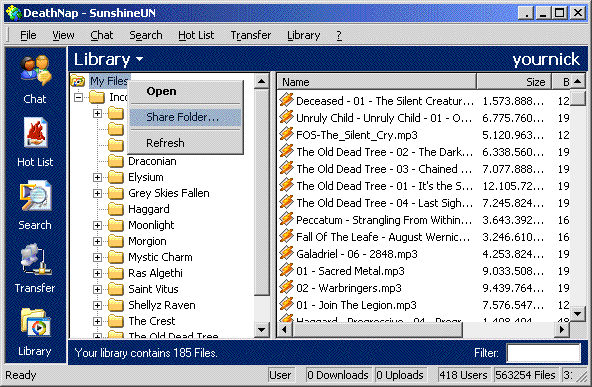Click the Haggard folder icon
Viewport: 592px width, 387px height.
click(116, 209)
